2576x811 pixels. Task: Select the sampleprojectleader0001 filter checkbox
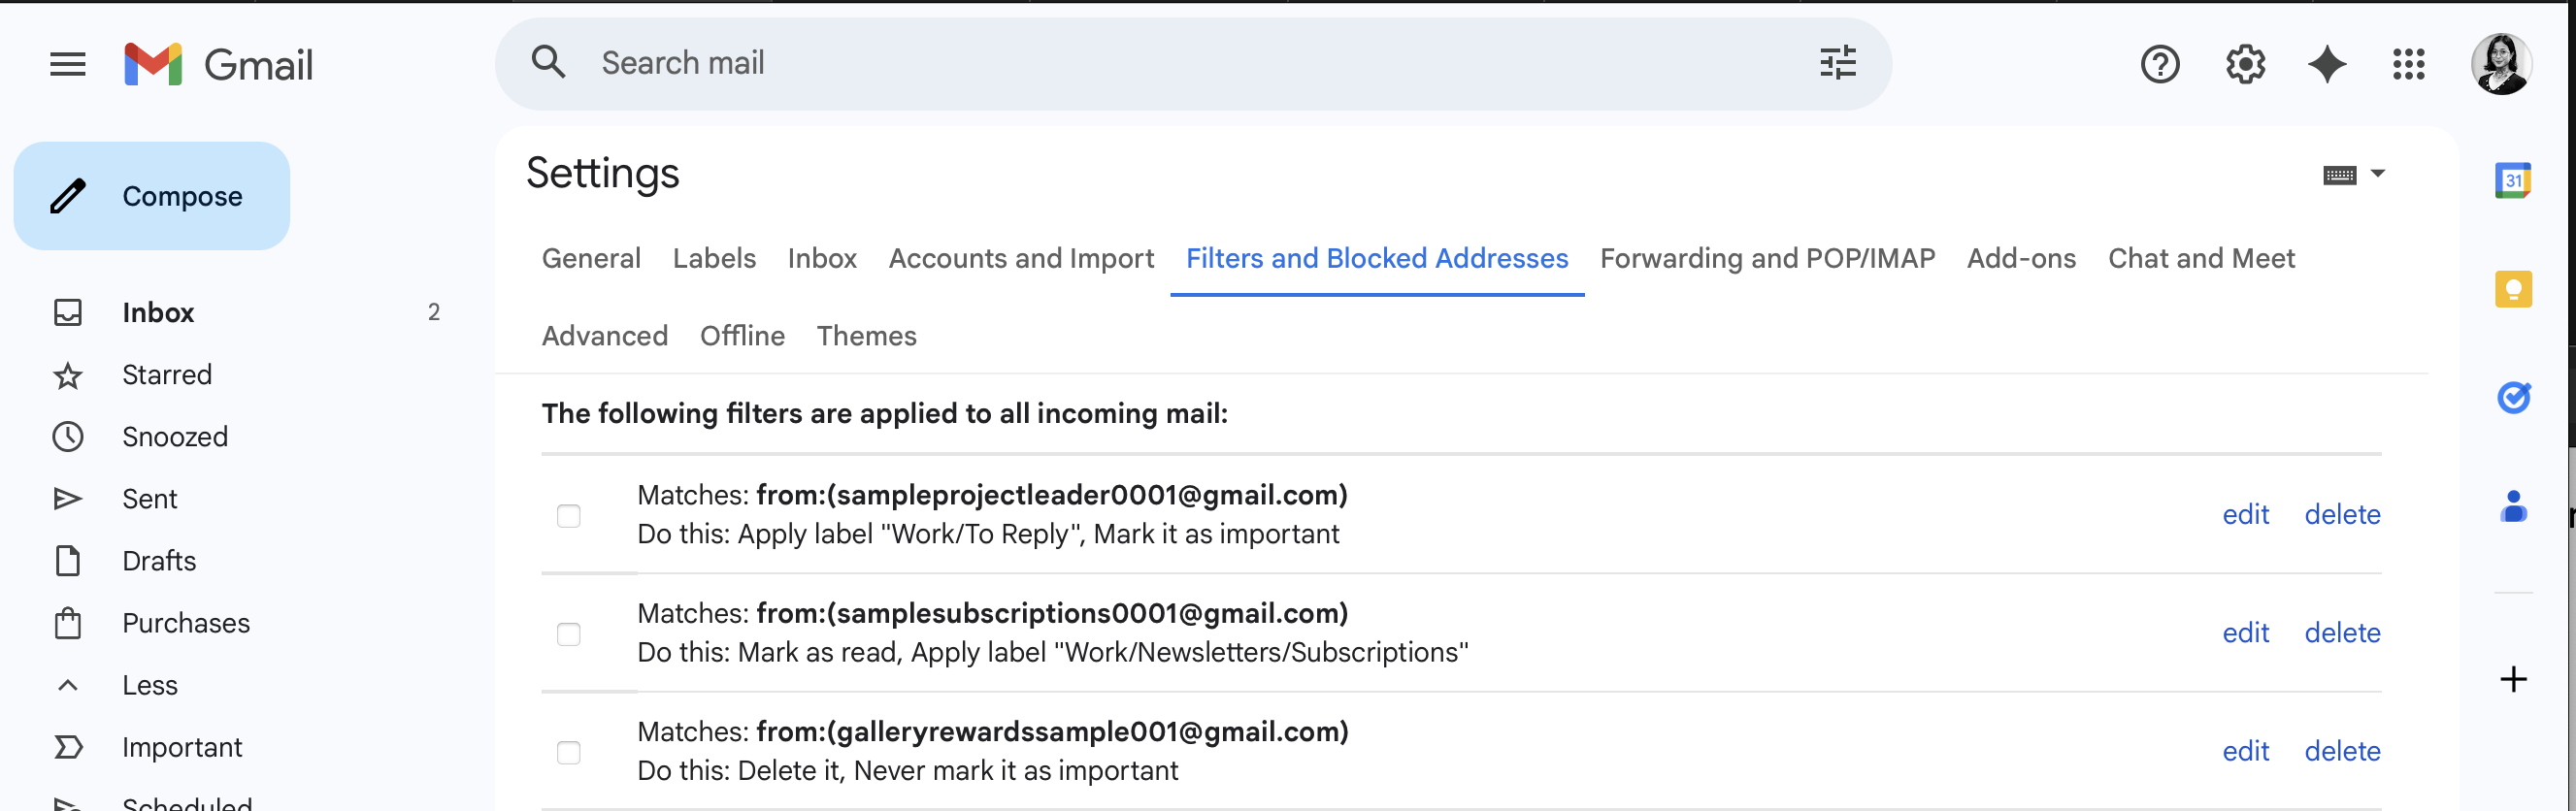pos(568,516)
